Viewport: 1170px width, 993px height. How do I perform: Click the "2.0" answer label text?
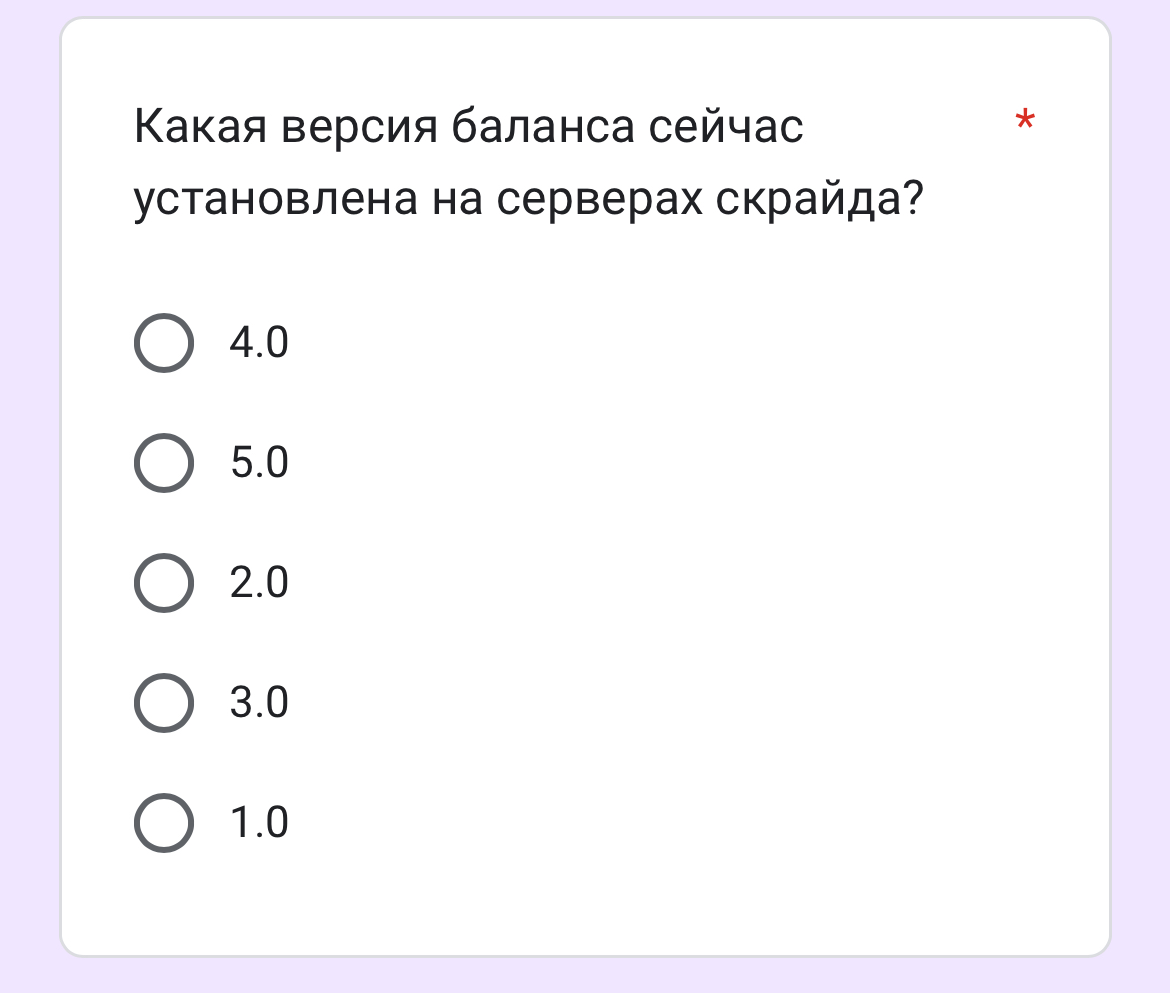259,583
